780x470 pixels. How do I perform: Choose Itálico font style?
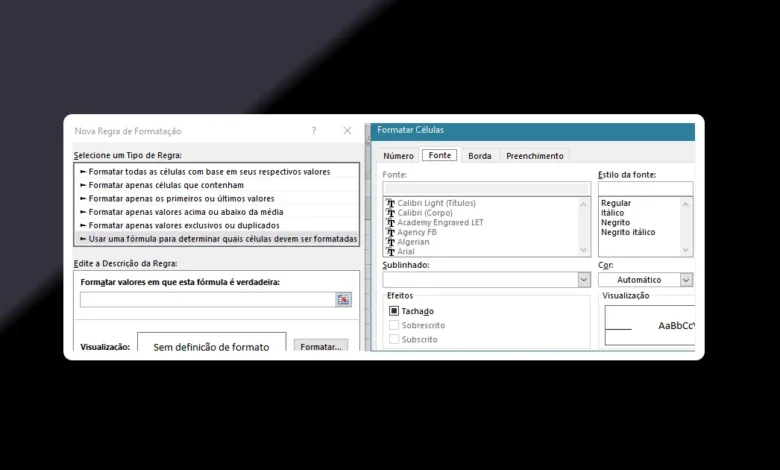point(612,212)
